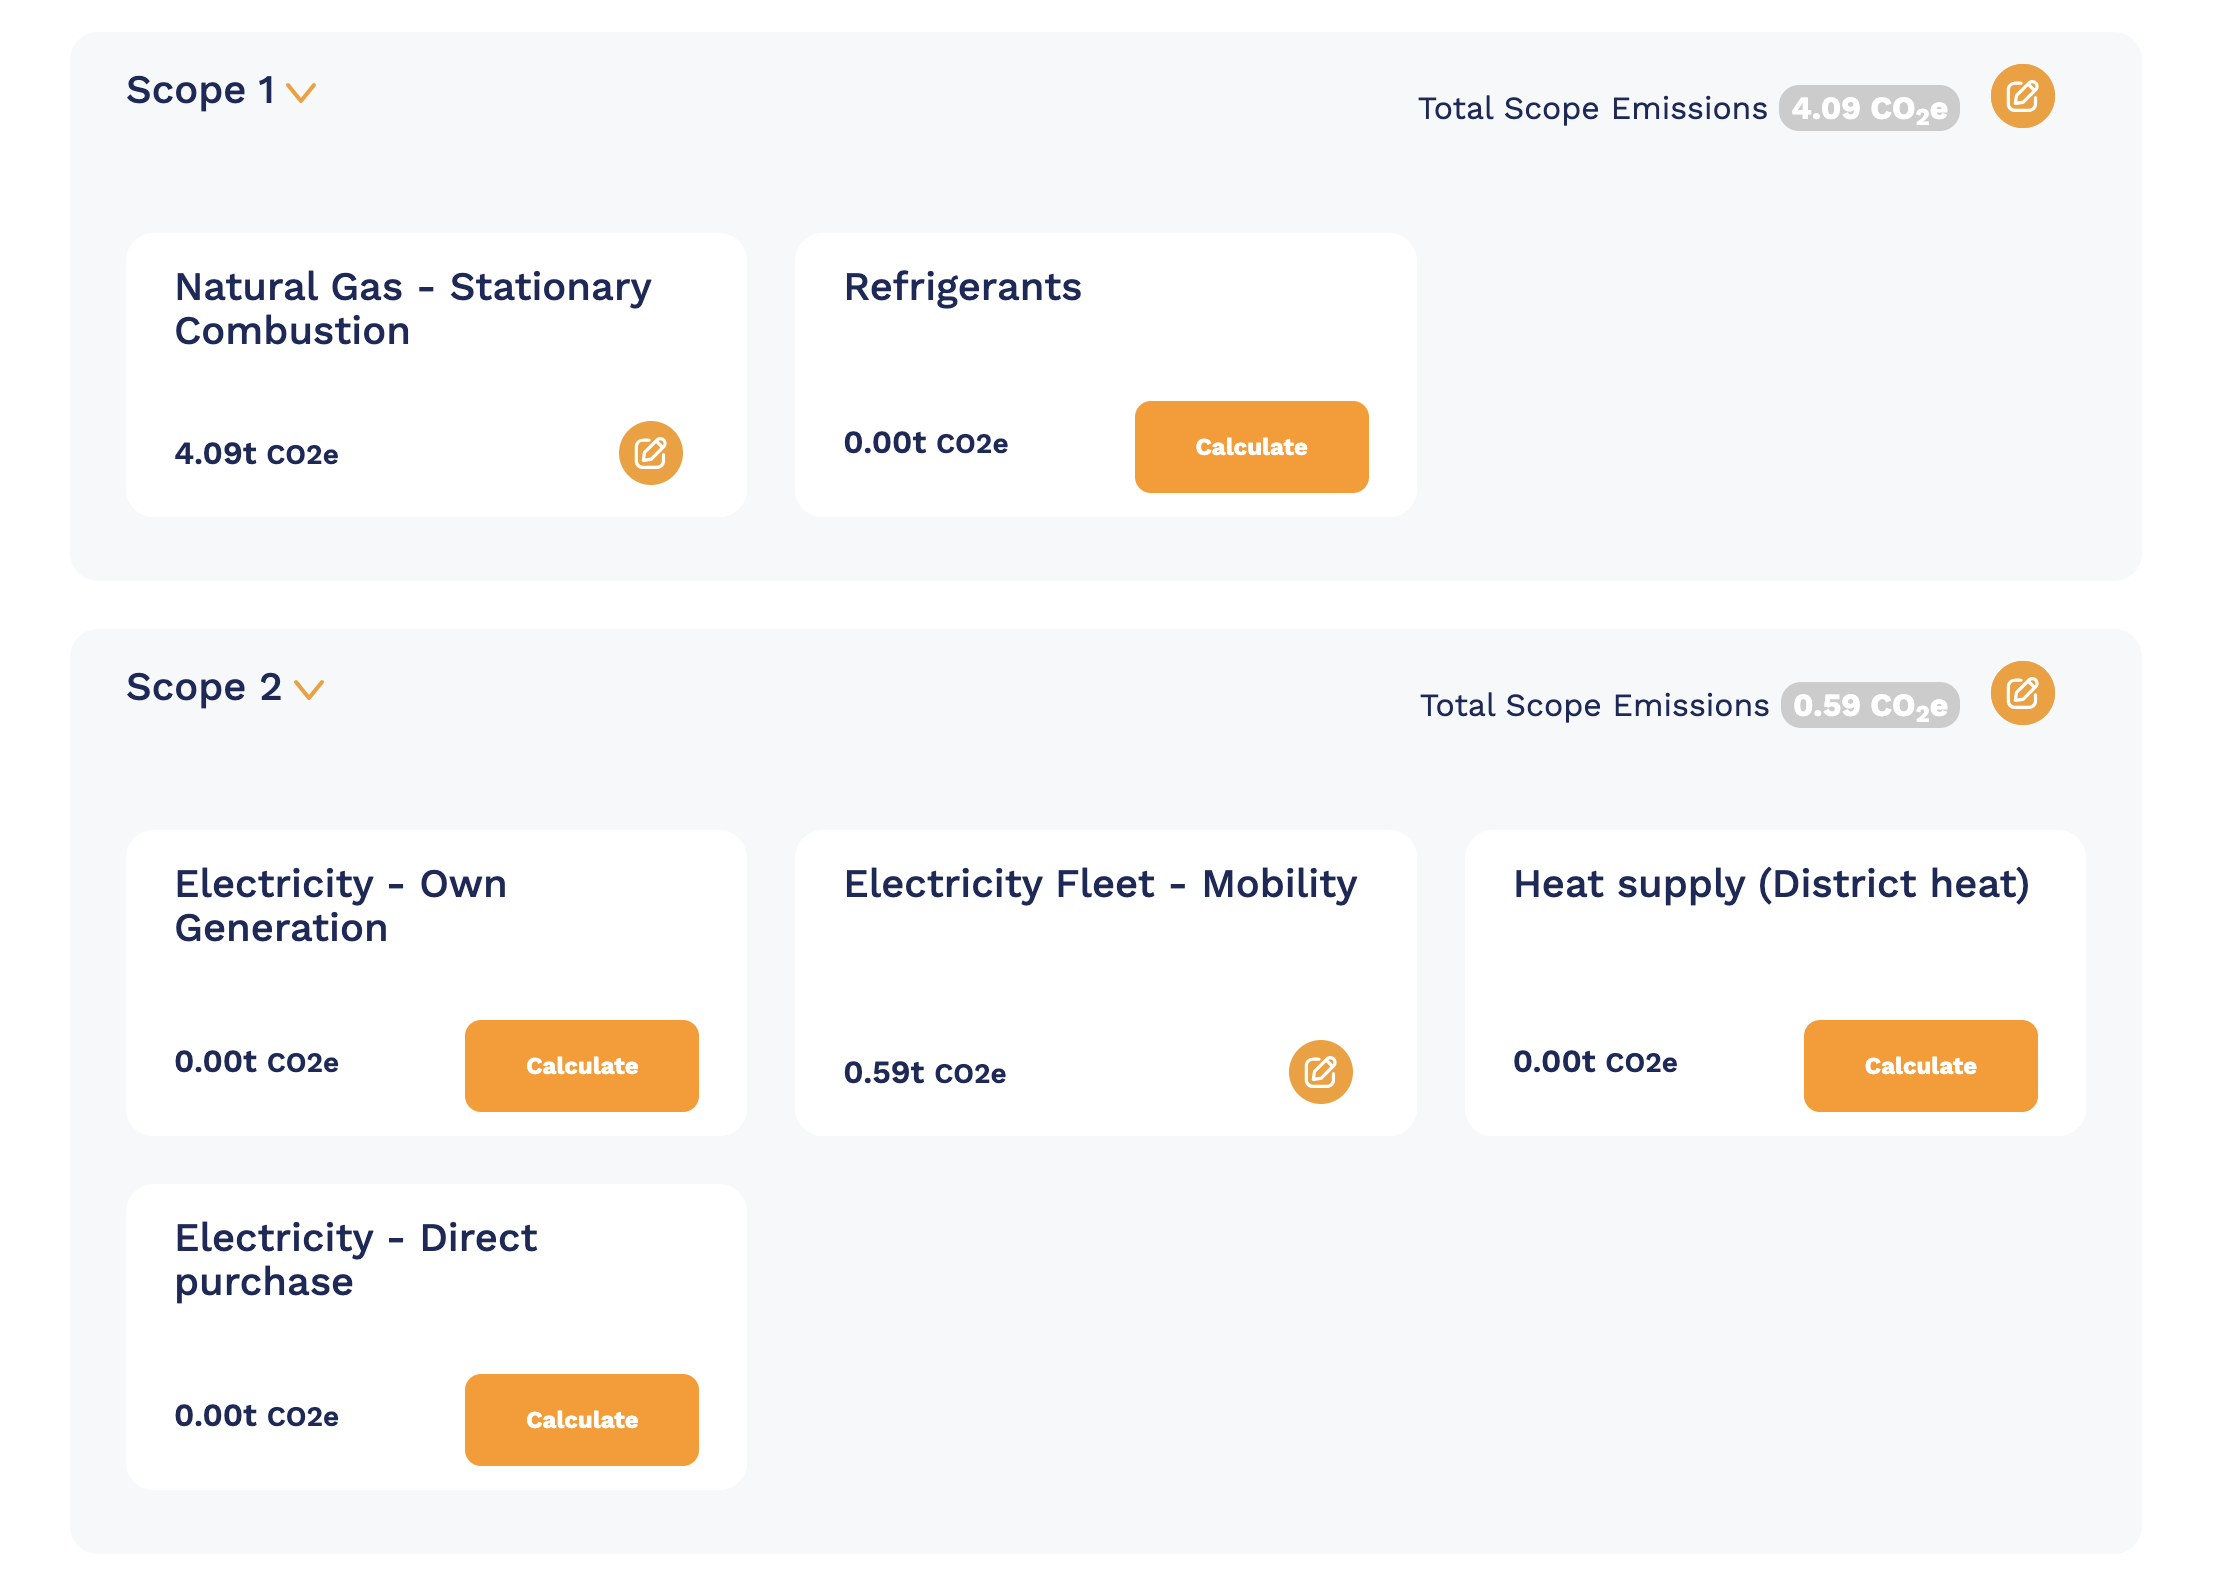Viewport: 2216px width, 1584px height.
Task: Edit Scope 1 total emissions
Action: click(x=2021, y=97)
